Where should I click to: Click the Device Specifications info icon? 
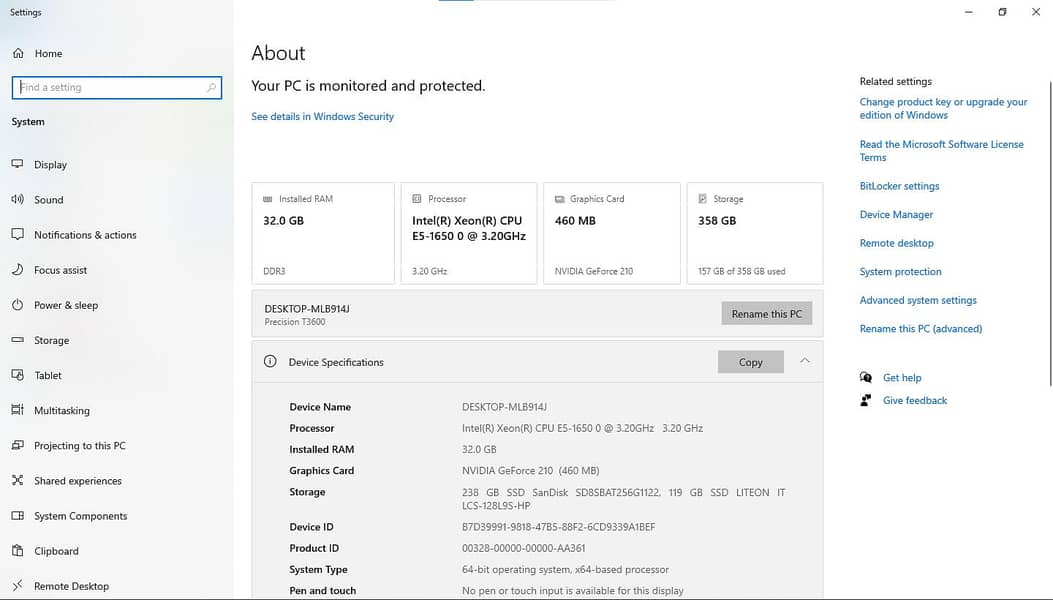pyautogui.click(x=270, y=361)
